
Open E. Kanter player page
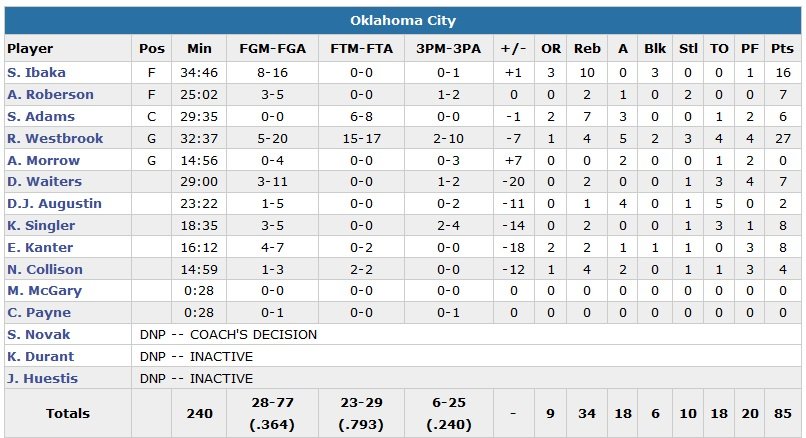38,247
